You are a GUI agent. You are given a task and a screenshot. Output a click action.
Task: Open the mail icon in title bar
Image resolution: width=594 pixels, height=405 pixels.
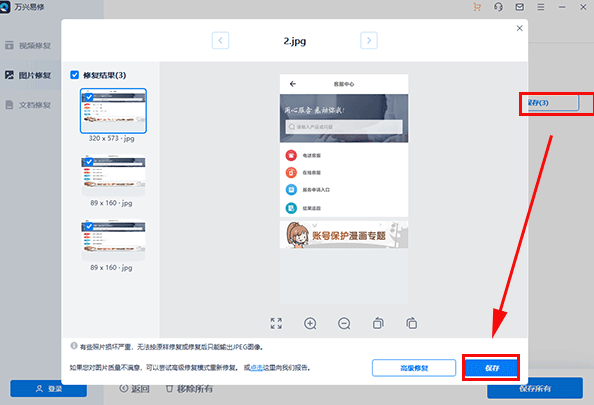(x=520, y=7)
